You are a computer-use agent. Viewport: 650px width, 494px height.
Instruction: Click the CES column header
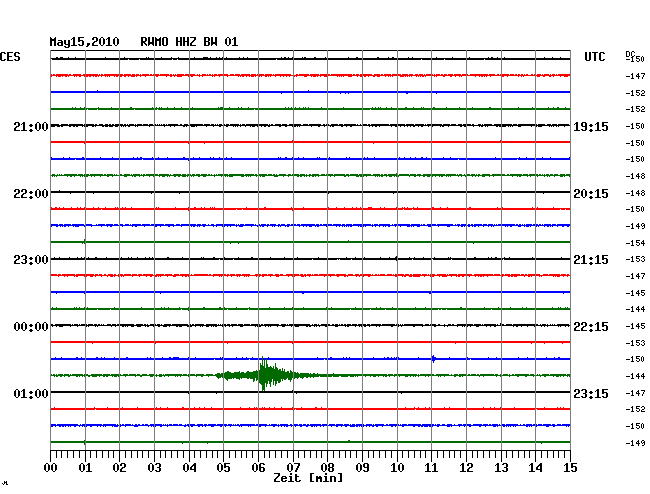click(10, 57)
